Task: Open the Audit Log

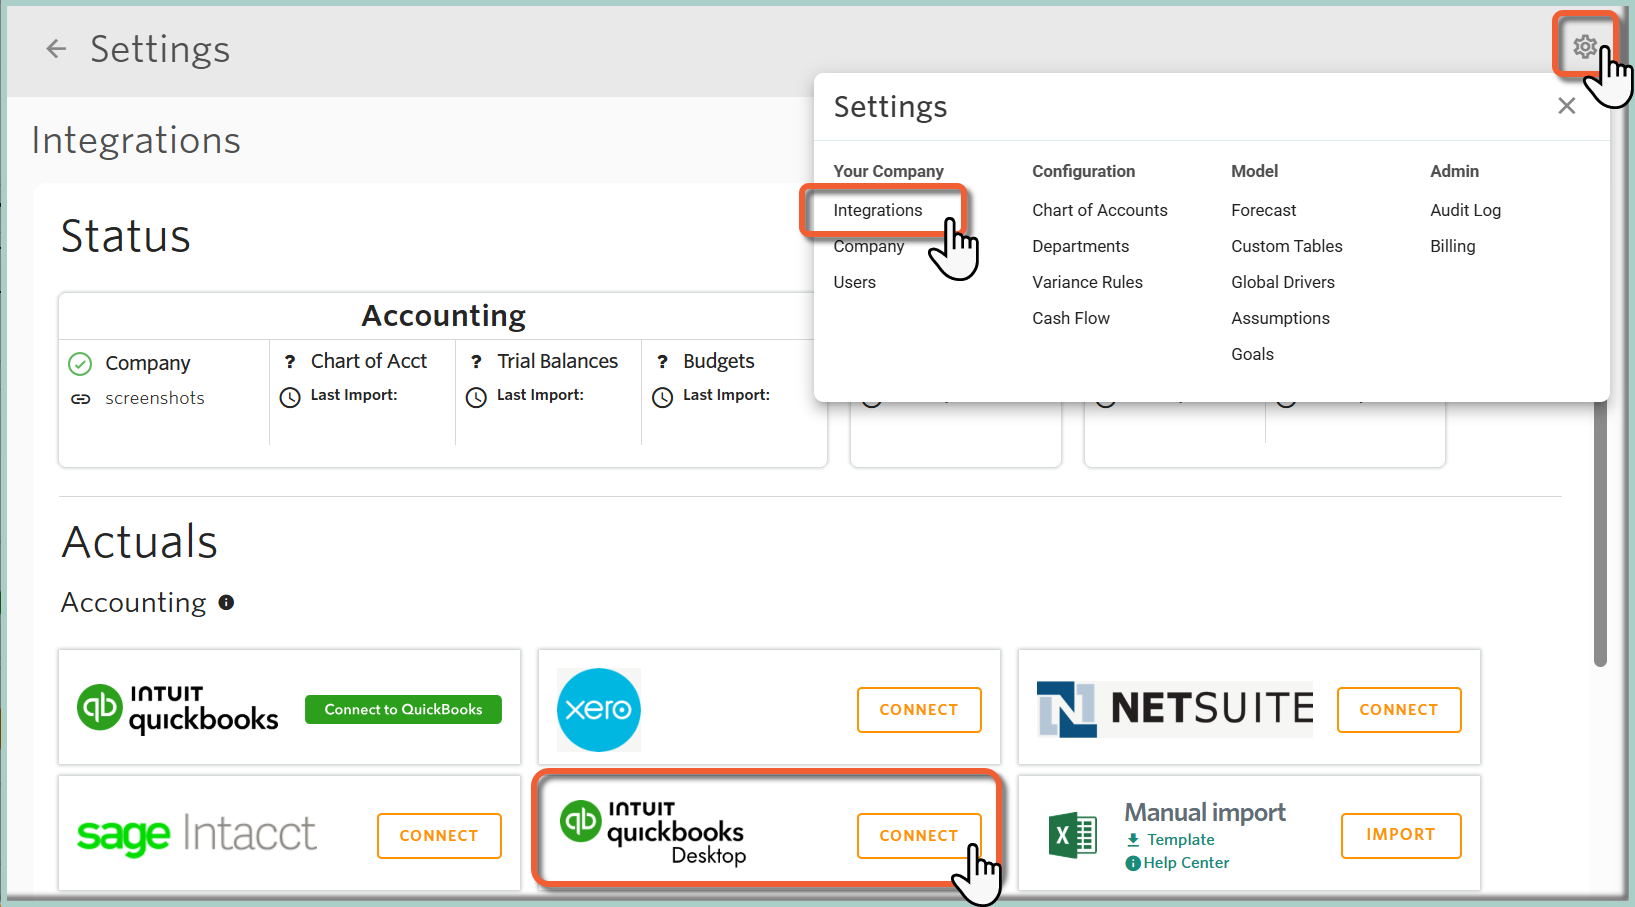Action: click(1465, 210)
